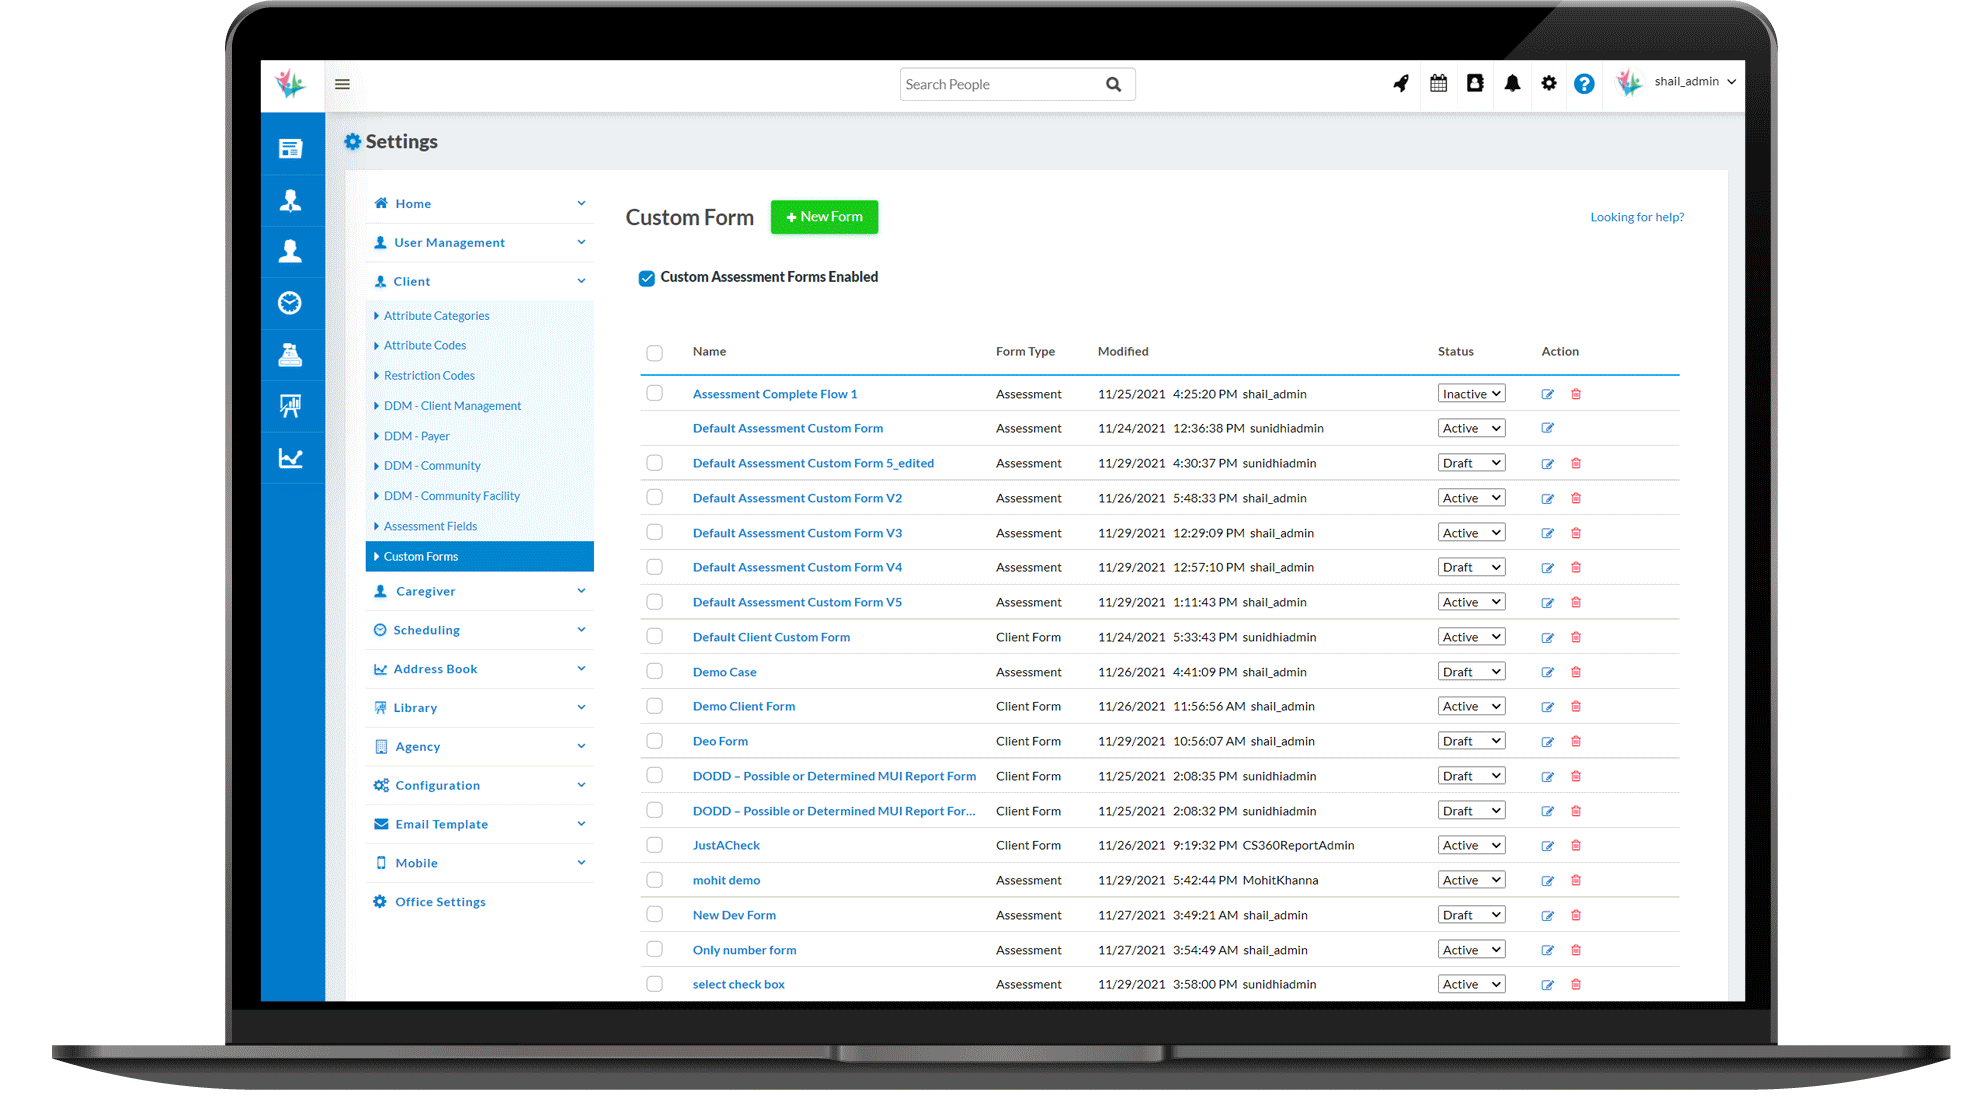The height and width of the screenshot is (1102, 1964).
Task: Click the blue help question mark icon
Action: click(x=1584, y=84)
